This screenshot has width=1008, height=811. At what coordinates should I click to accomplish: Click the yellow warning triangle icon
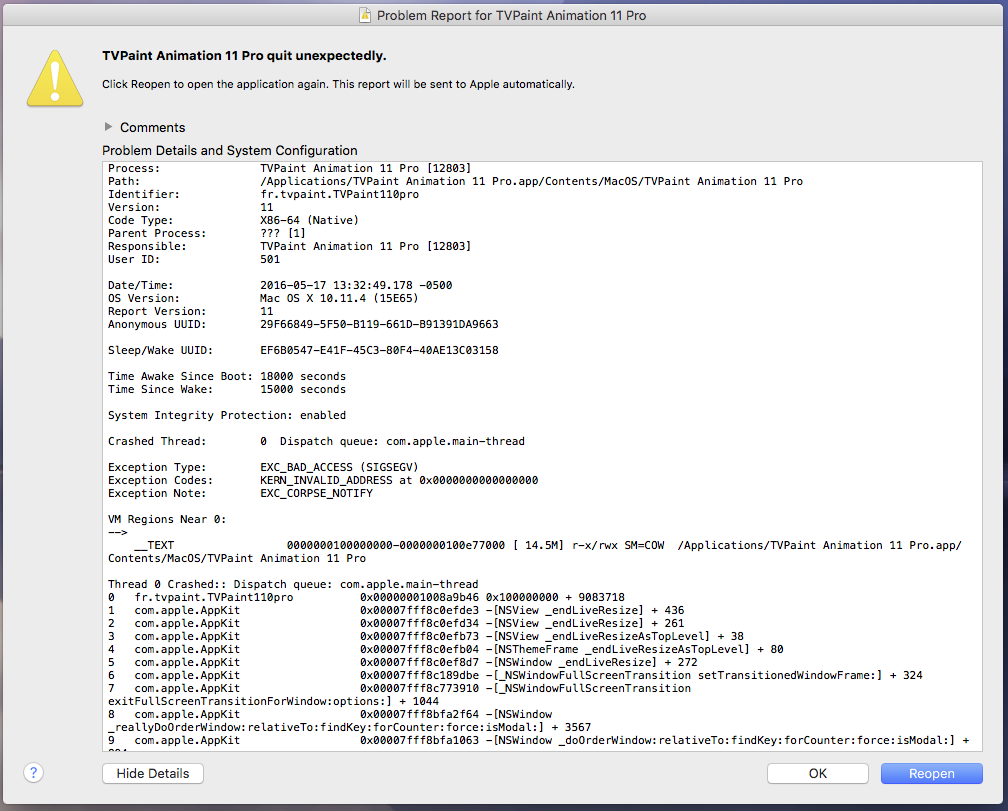[55, 78]
